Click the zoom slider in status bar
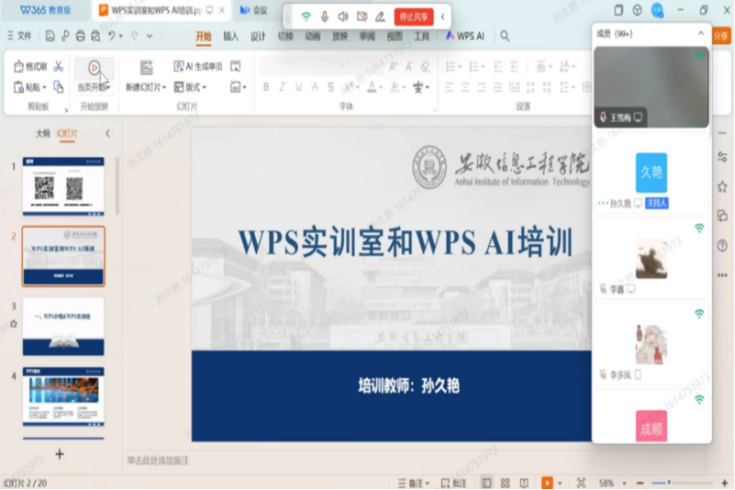The image size is (735, 490). pyautogui.click(x=670, y=482)
